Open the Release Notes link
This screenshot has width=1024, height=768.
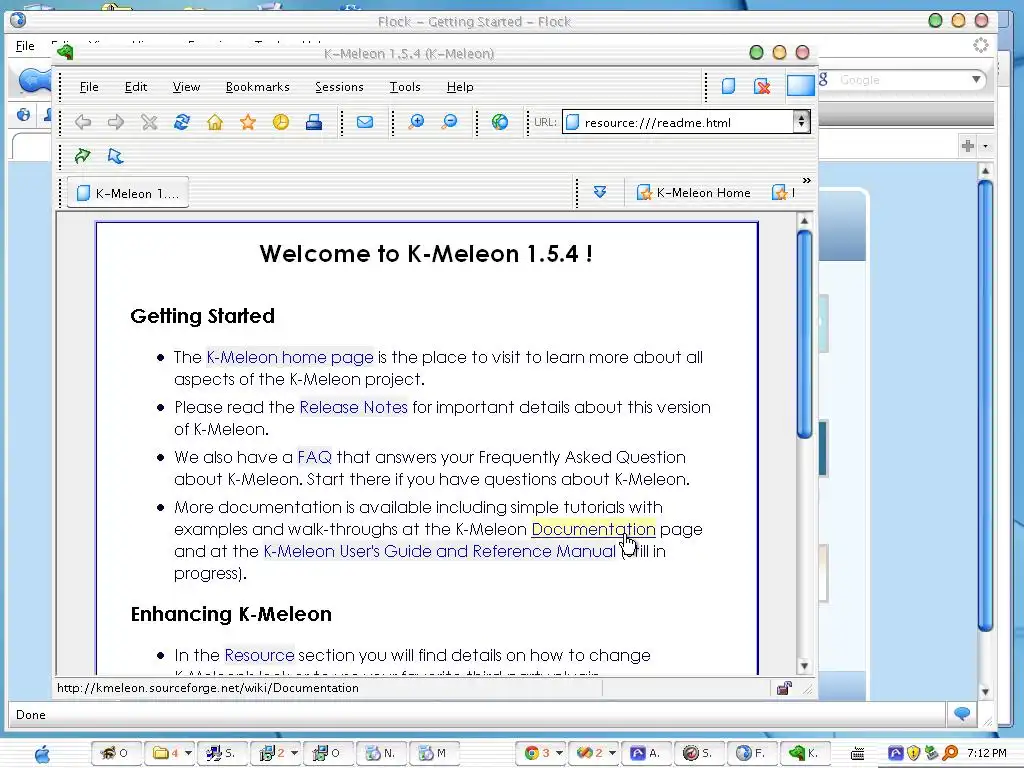coord(353,407)
